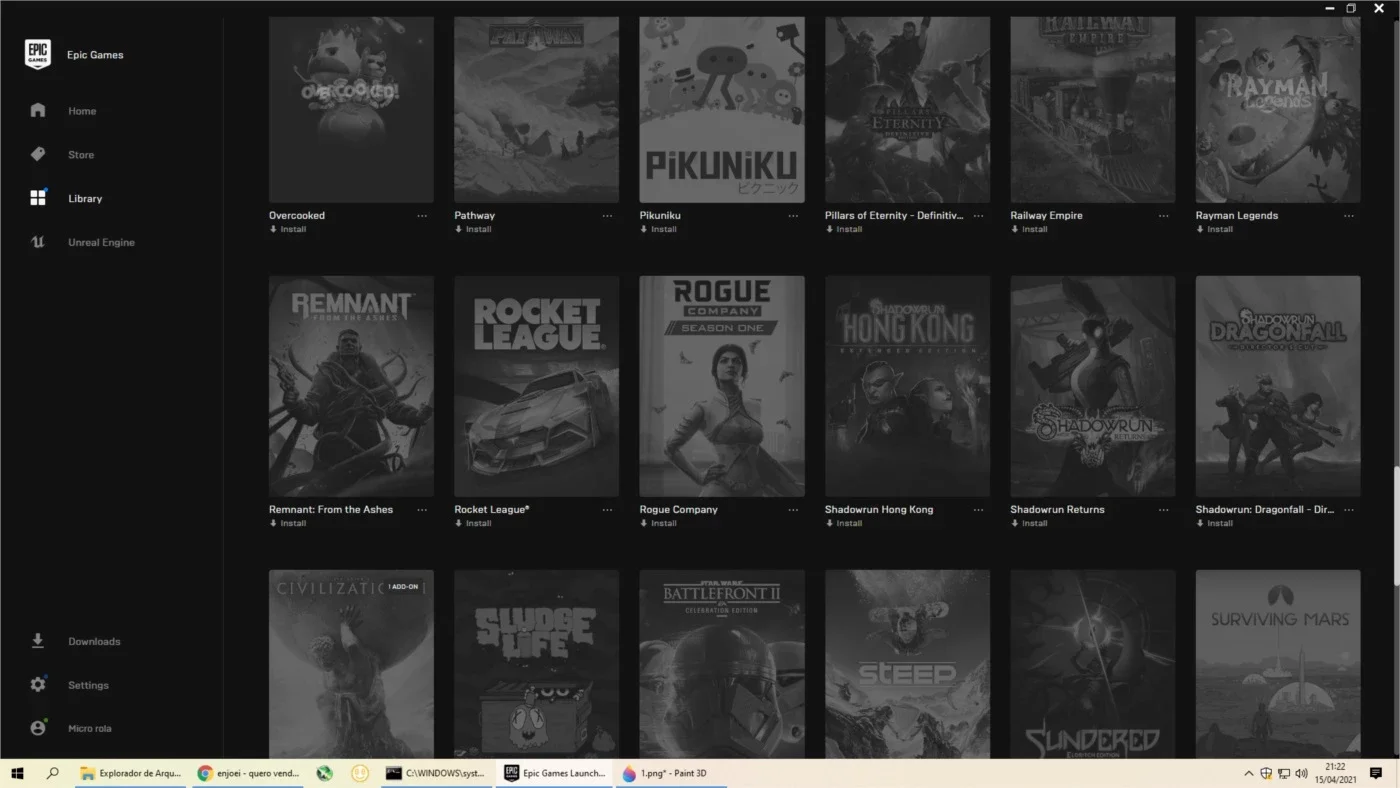This screenshot has height=788, width=1400.
Task: Open the Micro rola account entry
Action: tap(90, 729)
